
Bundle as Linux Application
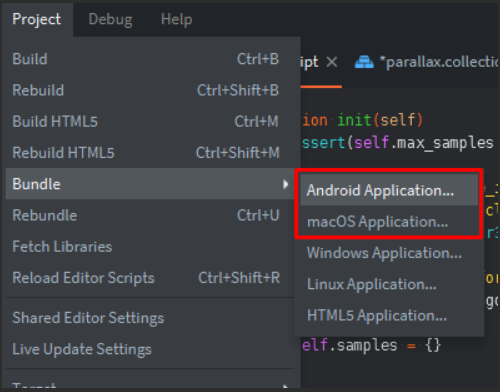tap(389, 284)
